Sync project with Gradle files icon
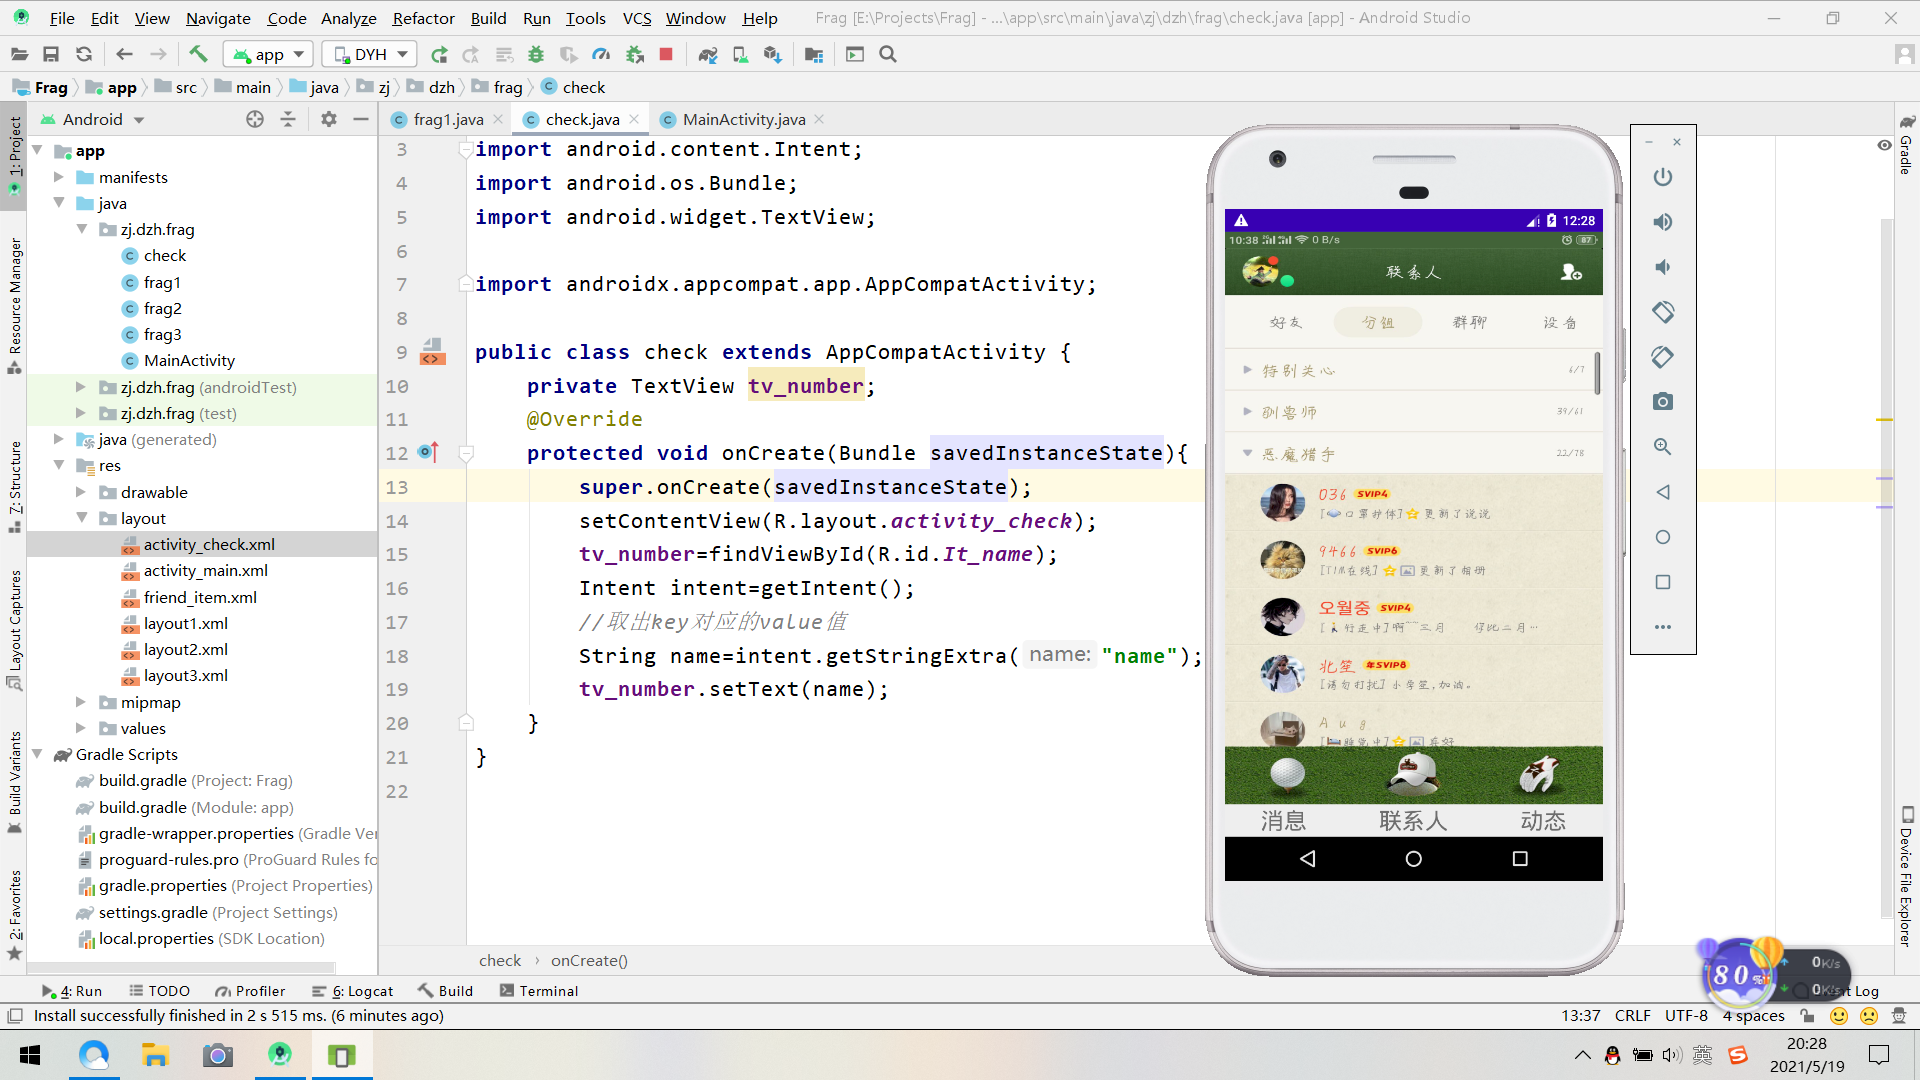 [x=708, y=54]
